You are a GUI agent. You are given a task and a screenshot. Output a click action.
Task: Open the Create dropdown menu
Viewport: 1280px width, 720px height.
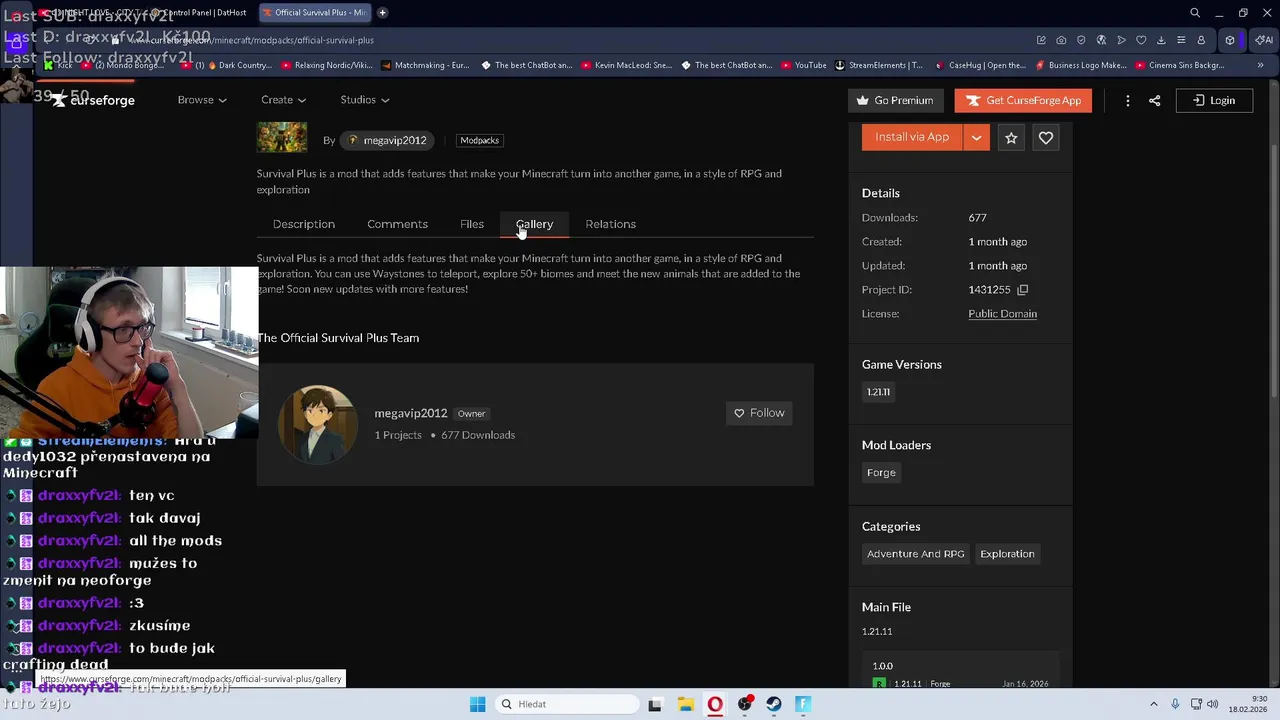point(283,100)
